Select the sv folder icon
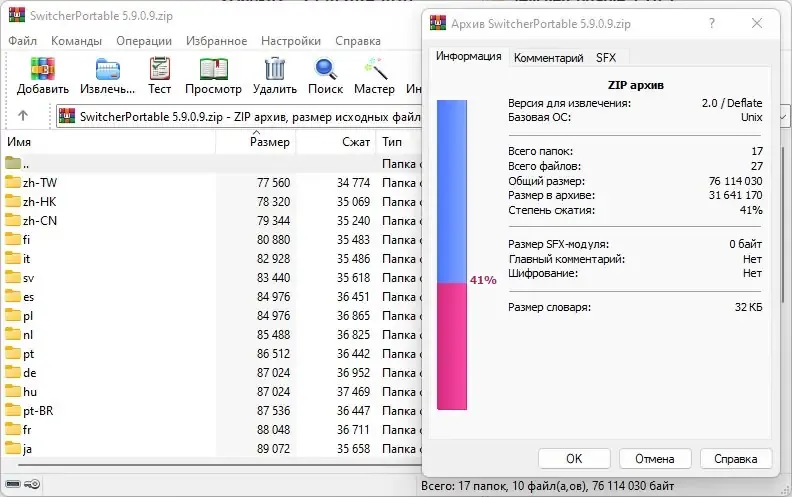792x497 pixels. pyautogui.click(x=13, y=277)
